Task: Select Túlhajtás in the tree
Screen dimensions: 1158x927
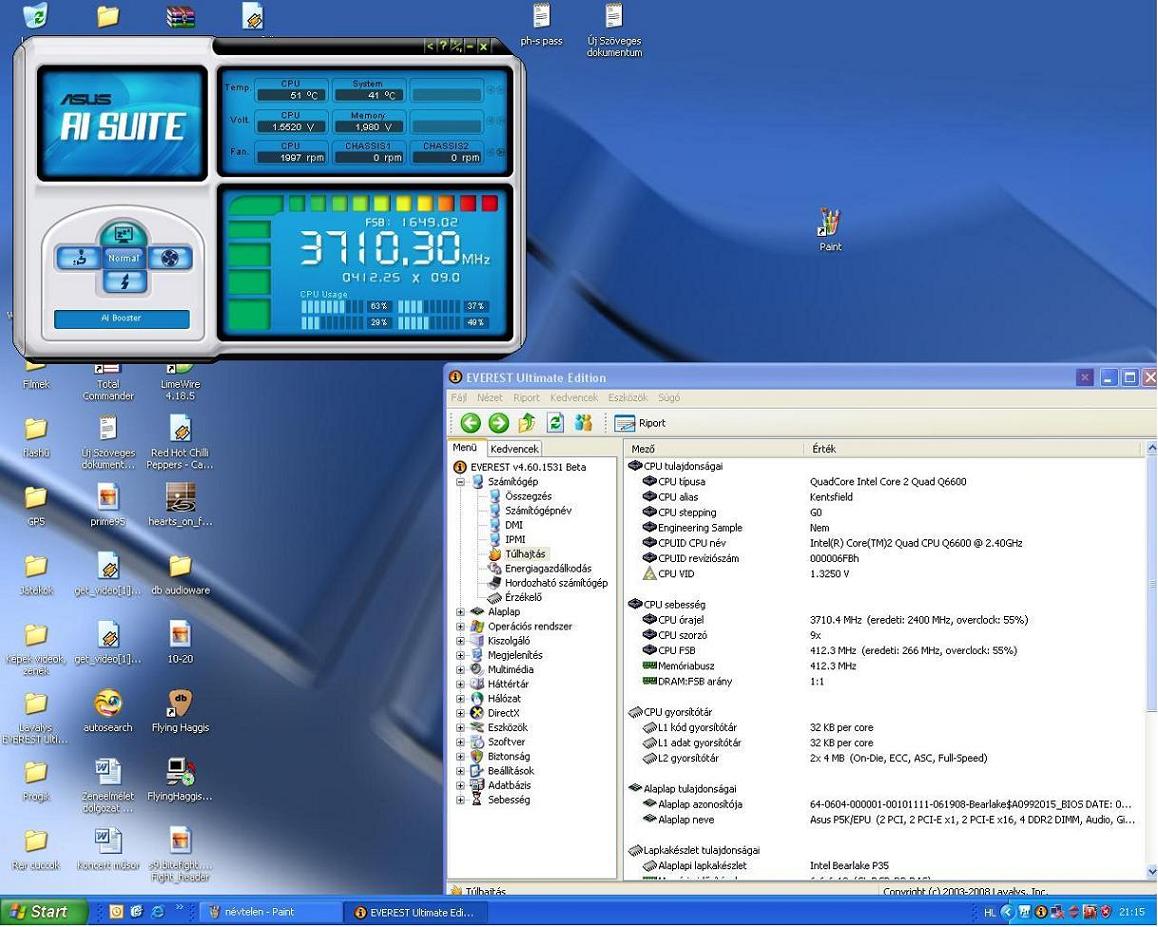Action: click(525, 554)
